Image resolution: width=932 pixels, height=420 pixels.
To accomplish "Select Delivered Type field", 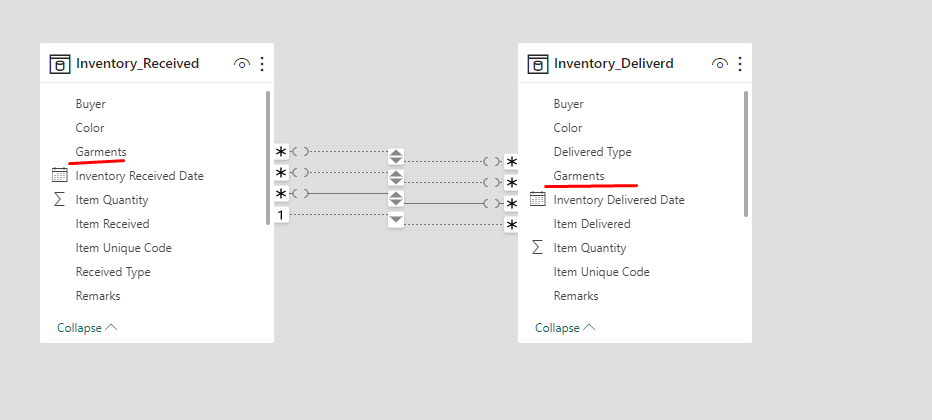I will [x=593, y=152].
